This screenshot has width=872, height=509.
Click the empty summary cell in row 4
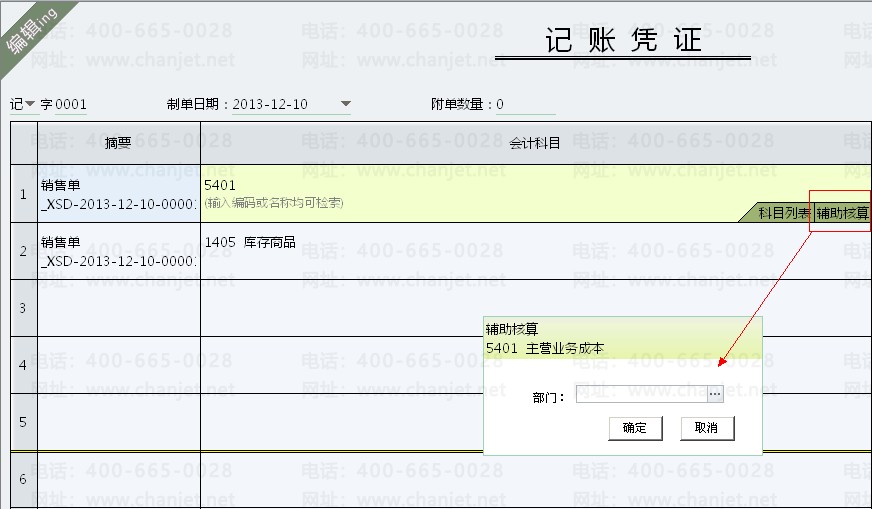(x=118, y=365)
